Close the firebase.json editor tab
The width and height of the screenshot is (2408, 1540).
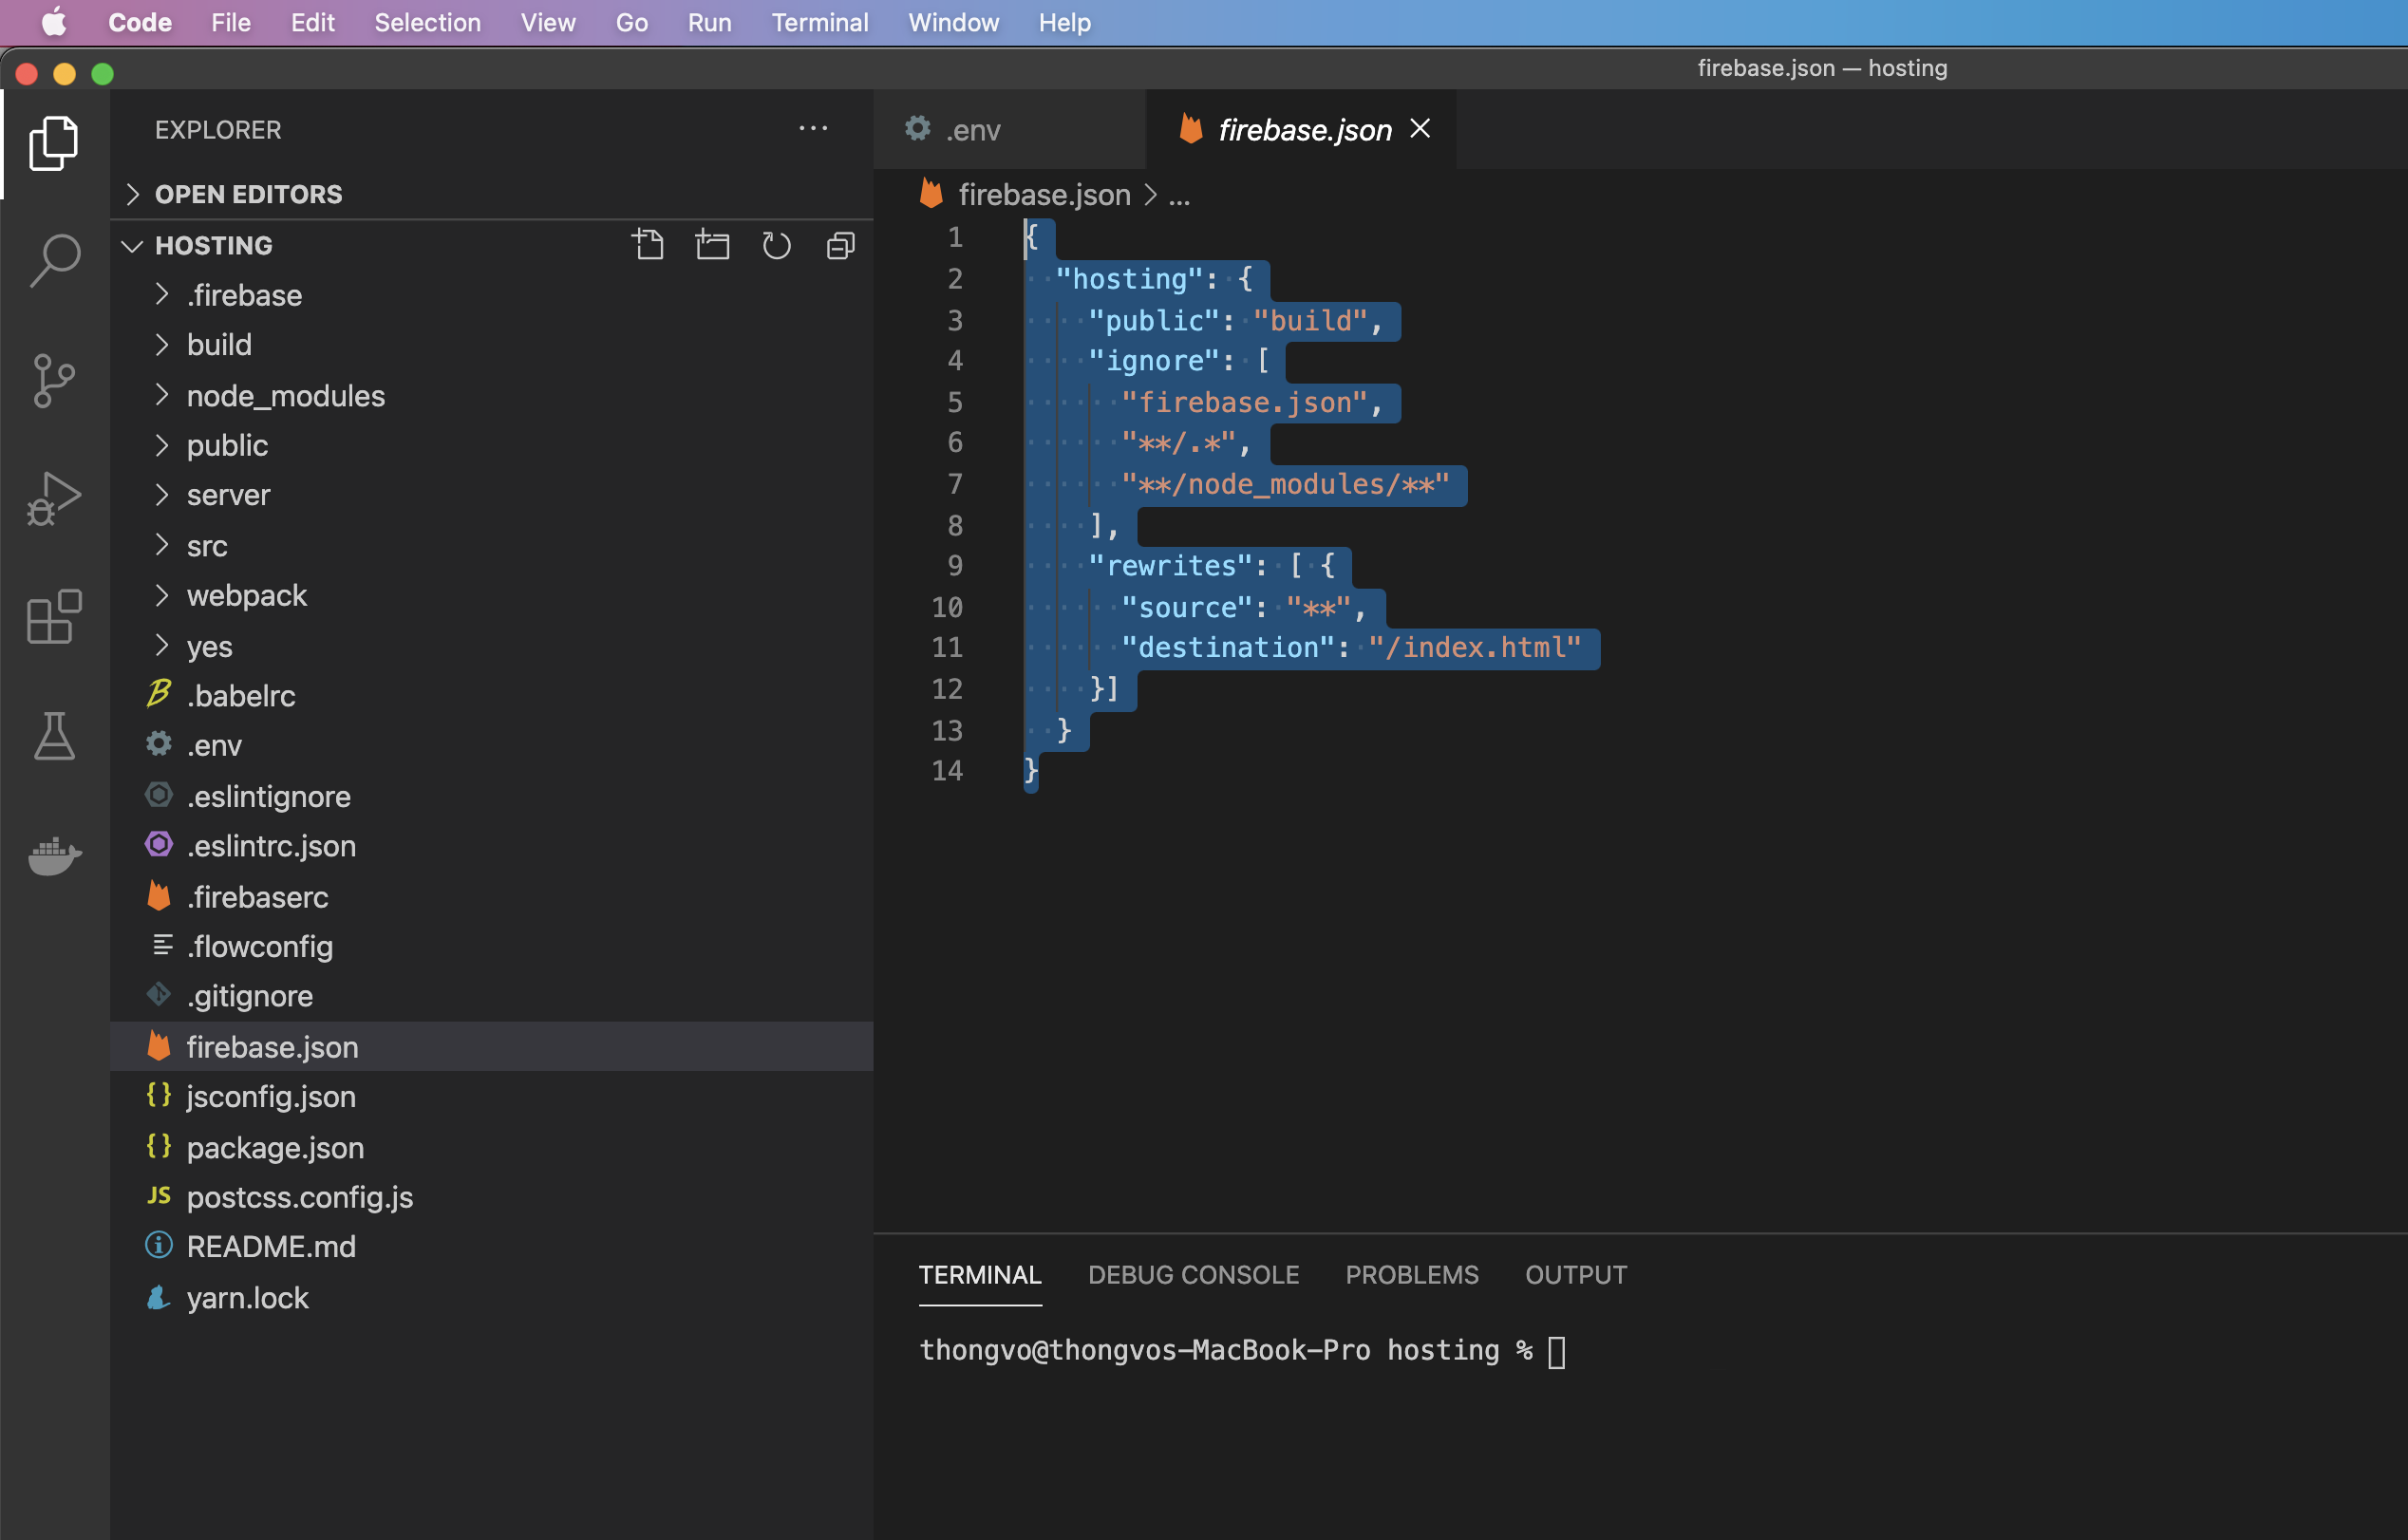1420,128
